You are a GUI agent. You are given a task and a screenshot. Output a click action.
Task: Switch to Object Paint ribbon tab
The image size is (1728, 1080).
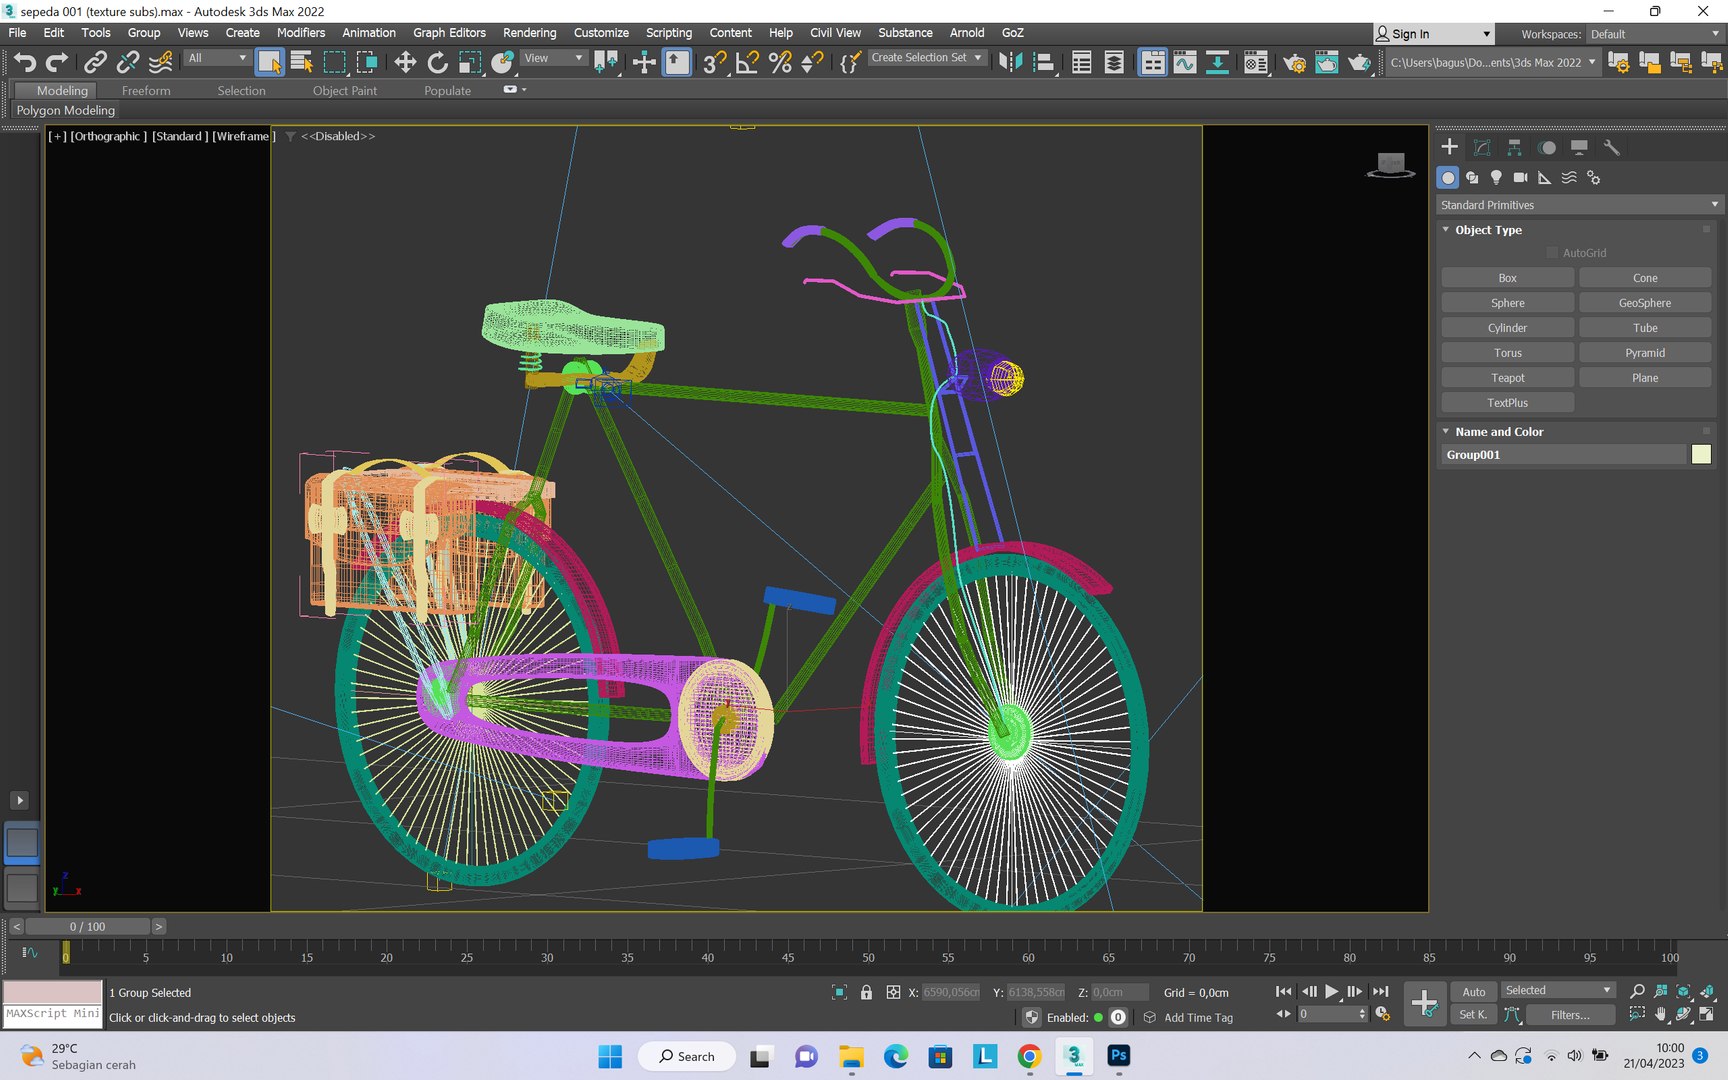click(345, 90)
